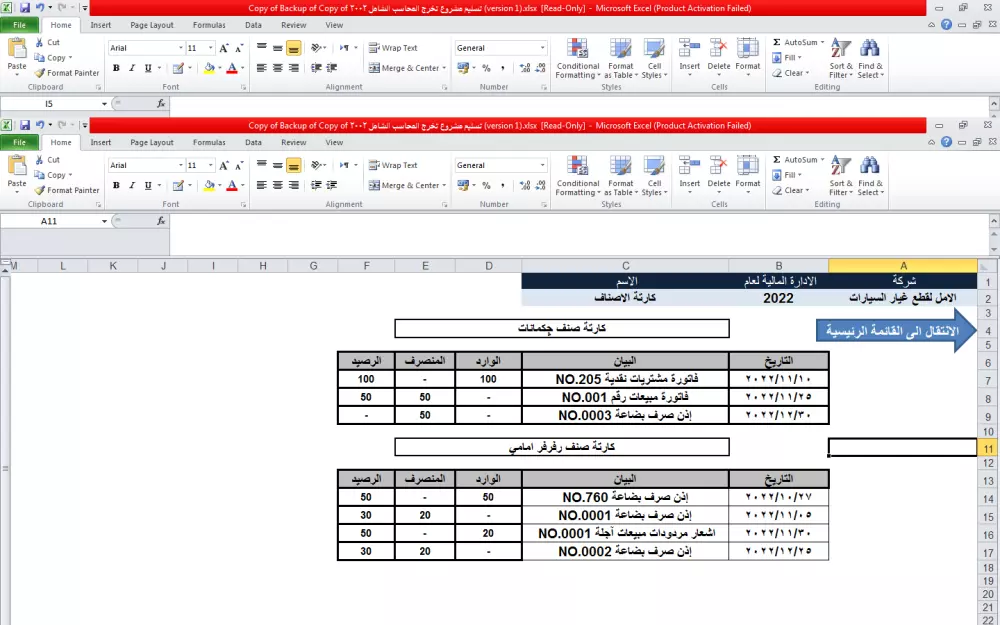Click blue arrow الانتقال الى القائمة الرئيسية
Screen dimensions: 1000x625
(896, 330)
